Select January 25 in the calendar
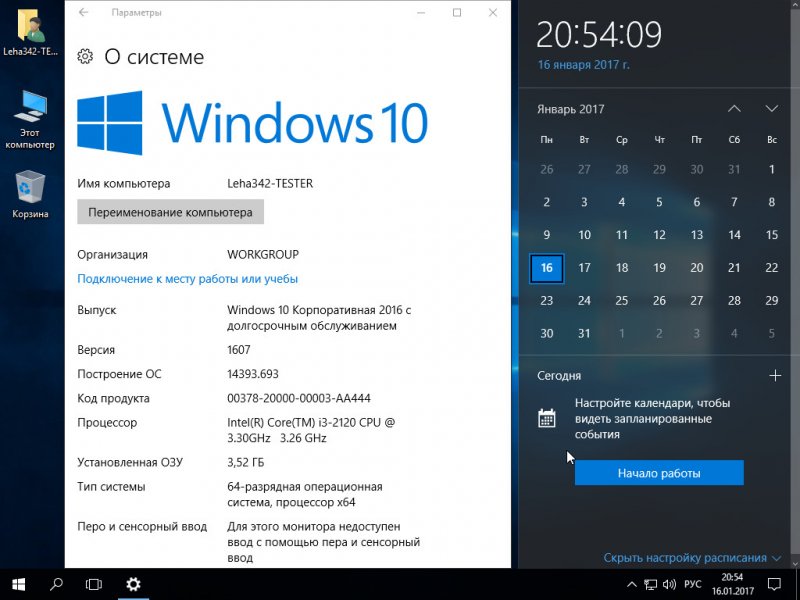 coord(622,300)
